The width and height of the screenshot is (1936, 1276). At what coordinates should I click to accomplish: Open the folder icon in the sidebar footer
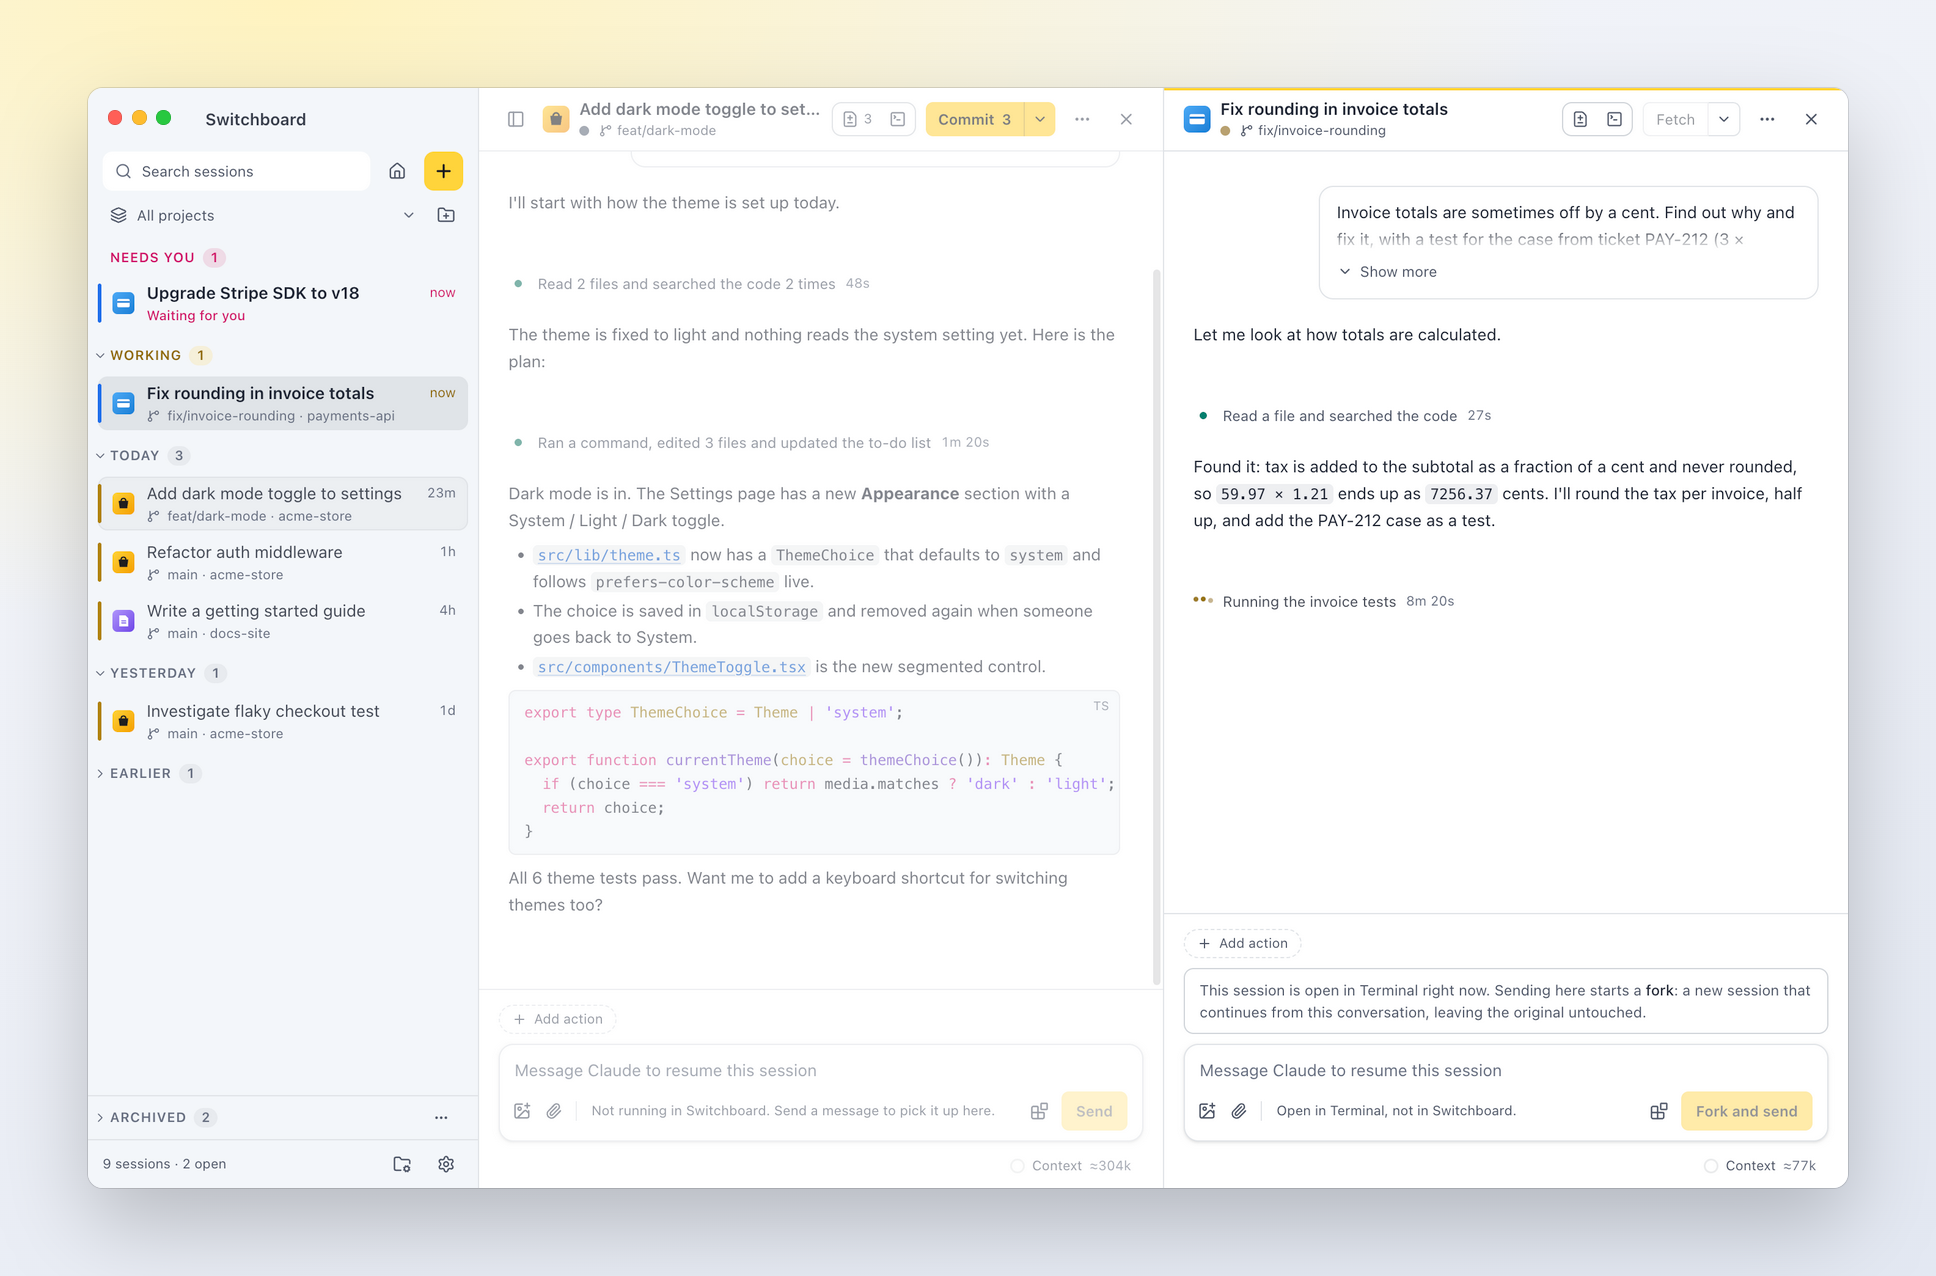[402, 1164]
